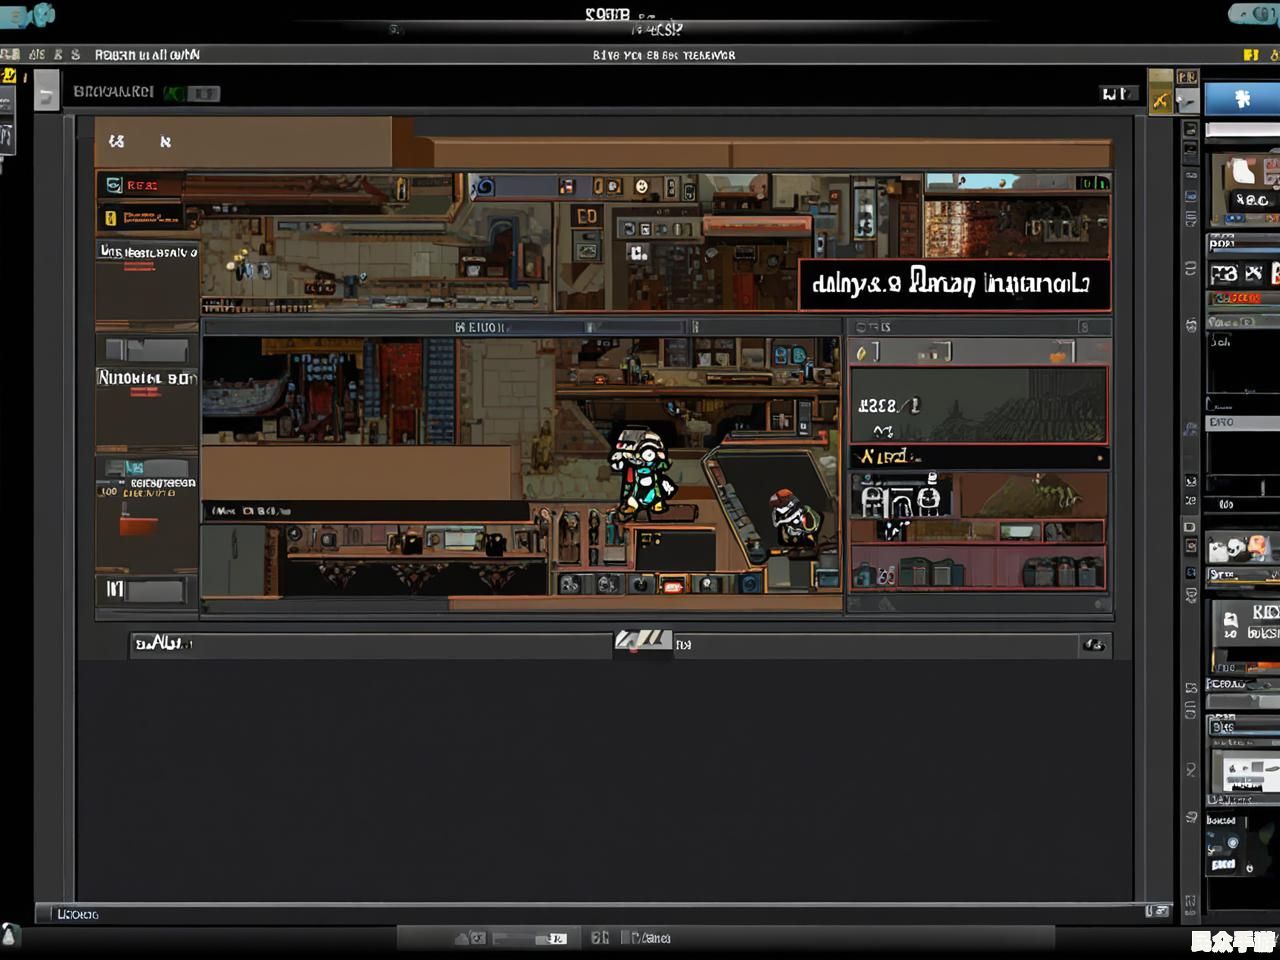Expand the yellow-marked row in right game panel
This screenshot has height=960, width=1280.
[978, 457]
